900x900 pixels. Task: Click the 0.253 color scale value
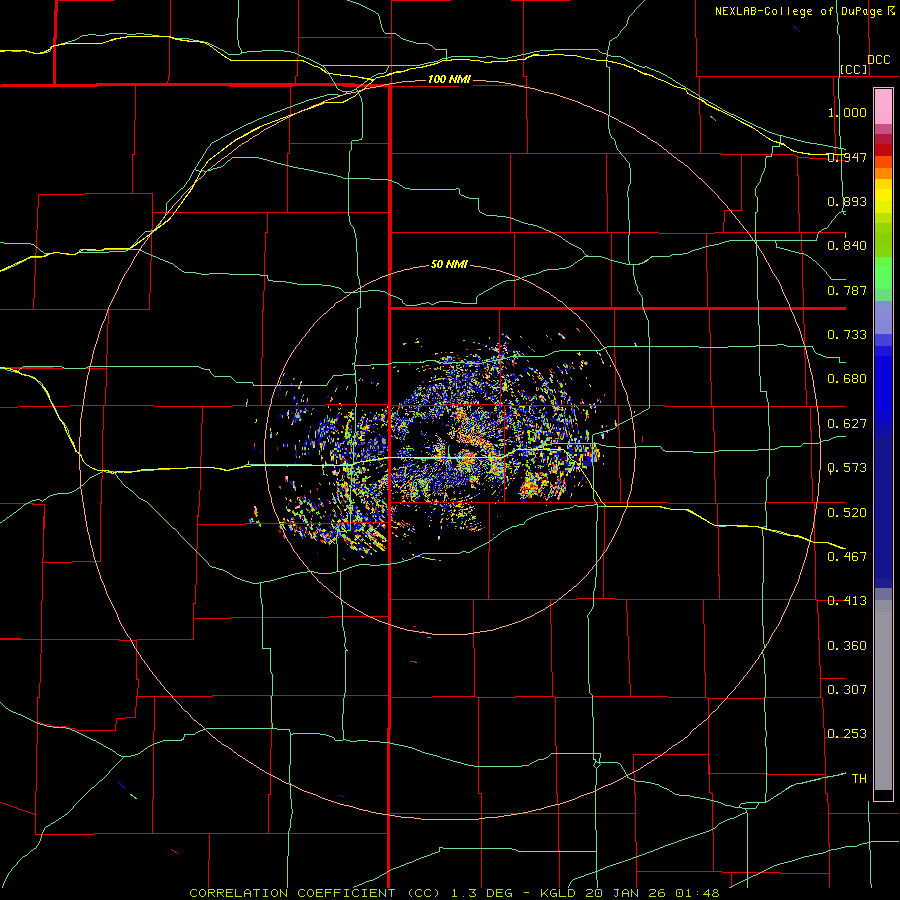coord(847,734)
